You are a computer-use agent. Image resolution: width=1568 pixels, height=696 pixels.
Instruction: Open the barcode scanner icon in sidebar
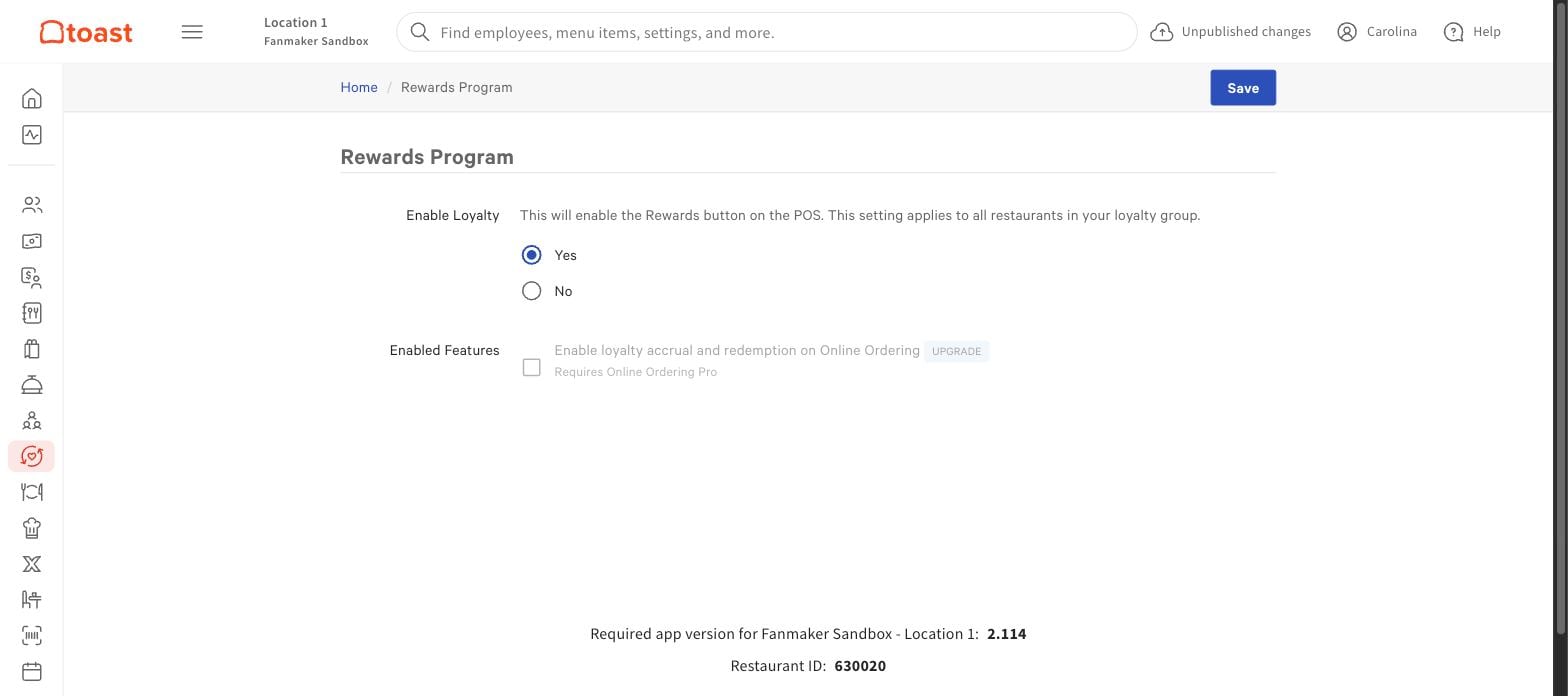click(x=32, y=636)
